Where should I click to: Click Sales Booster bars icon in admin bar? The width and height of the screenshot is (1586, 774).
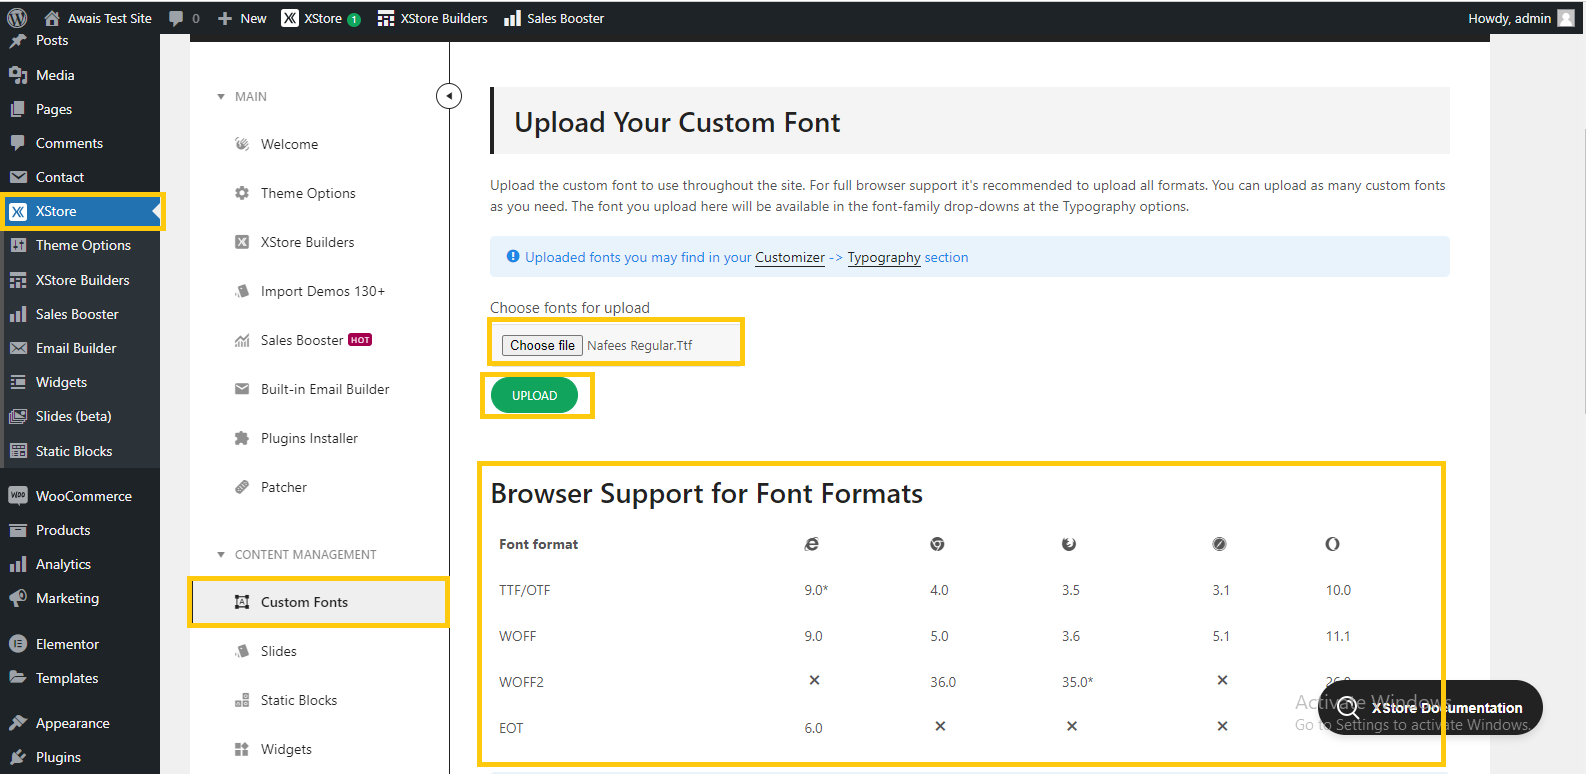click(512, 18)
